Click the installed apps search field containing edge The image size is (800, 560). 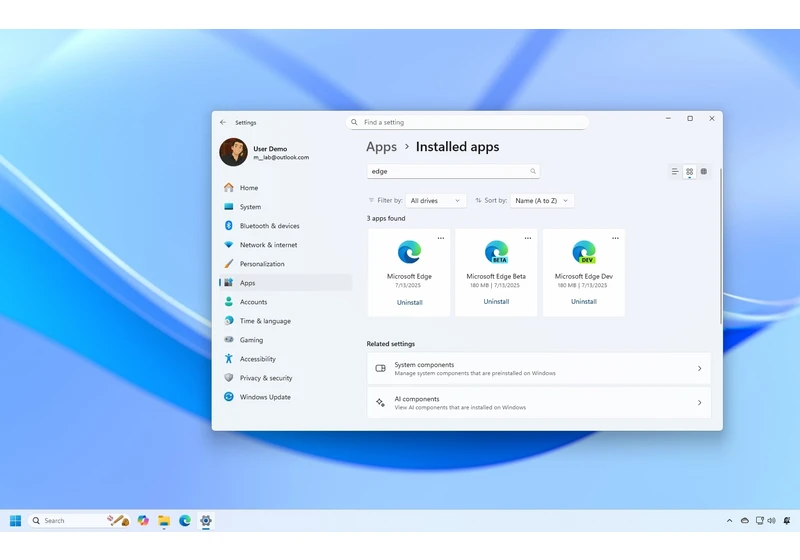coord(453,171)
